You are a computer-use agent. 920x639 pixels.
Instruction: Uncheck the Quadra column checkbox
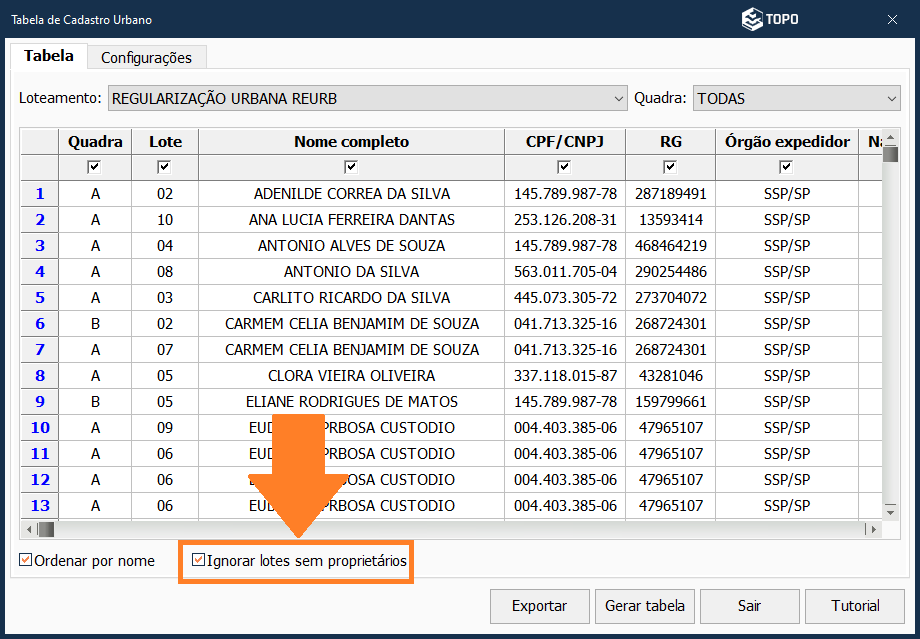(95, 167)
